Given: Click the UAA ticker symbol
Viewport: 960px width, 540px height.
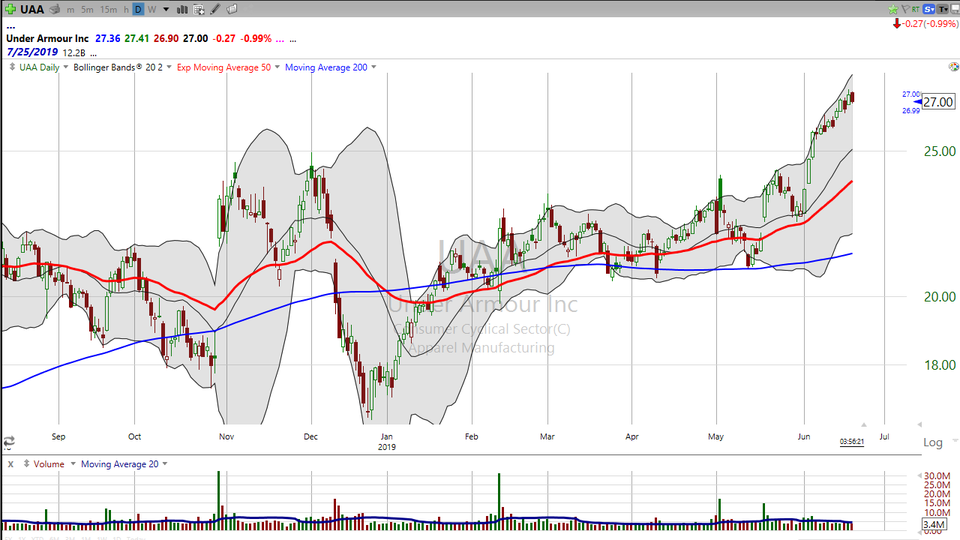Looking at the screenshot, I should pos(32,9).
